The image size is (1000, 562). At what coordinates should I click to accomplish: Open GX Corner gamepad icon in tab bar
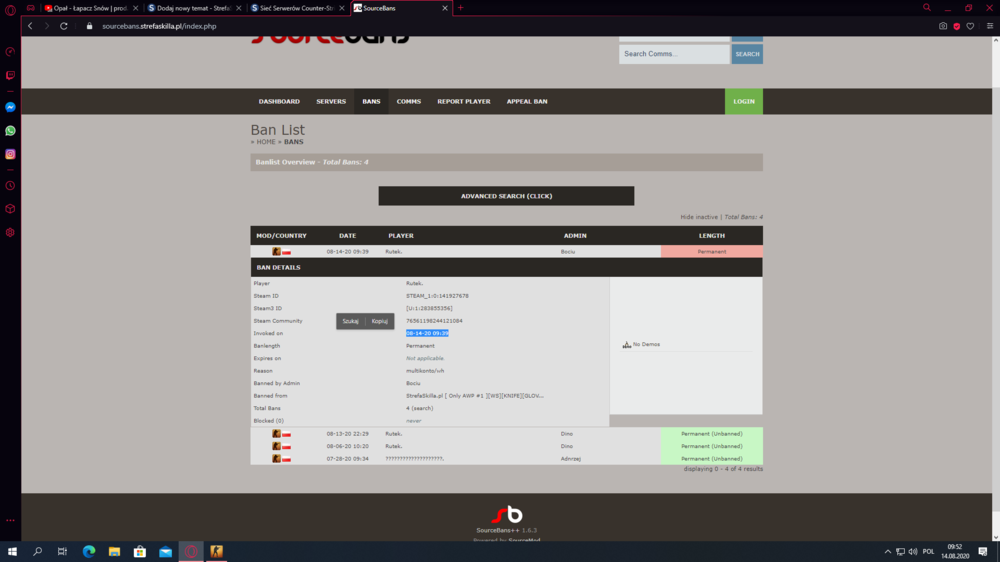pos(31,8)
